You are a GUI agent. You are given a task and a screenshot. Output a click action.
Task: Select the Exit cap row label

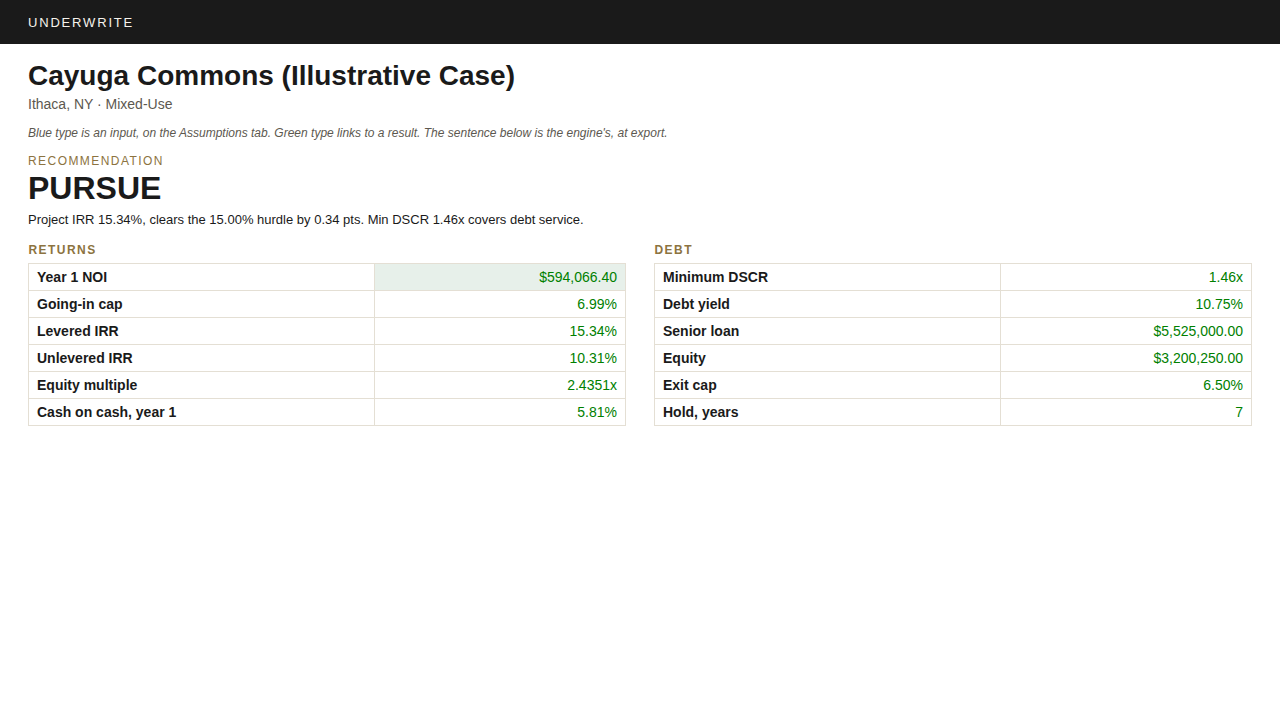(x=690, y=385)
